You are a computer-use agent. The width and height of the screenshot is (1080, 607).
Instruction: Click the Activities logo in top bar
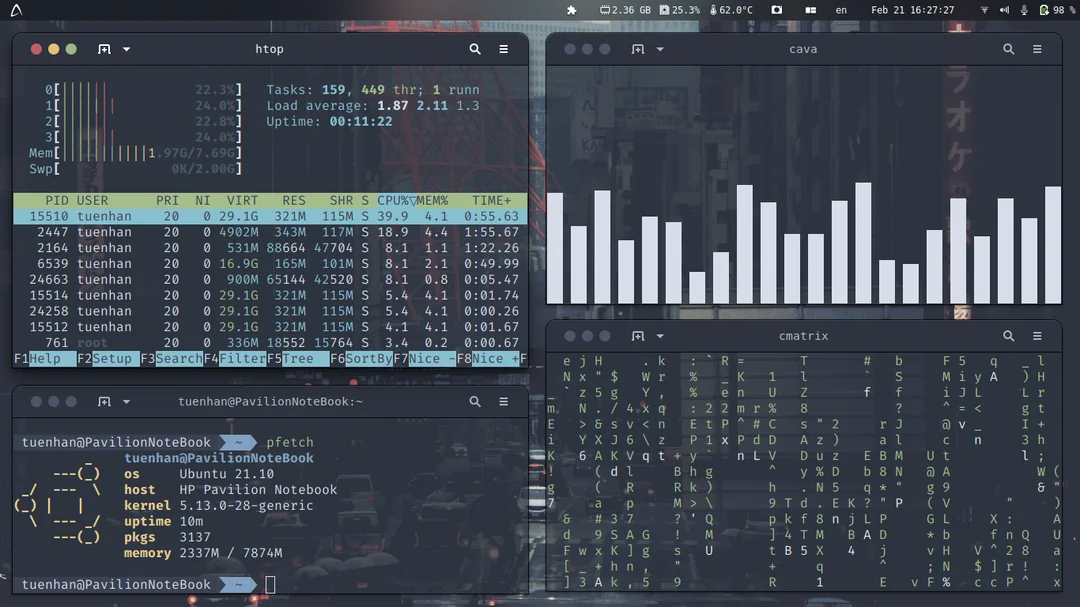tap(16, 10)
